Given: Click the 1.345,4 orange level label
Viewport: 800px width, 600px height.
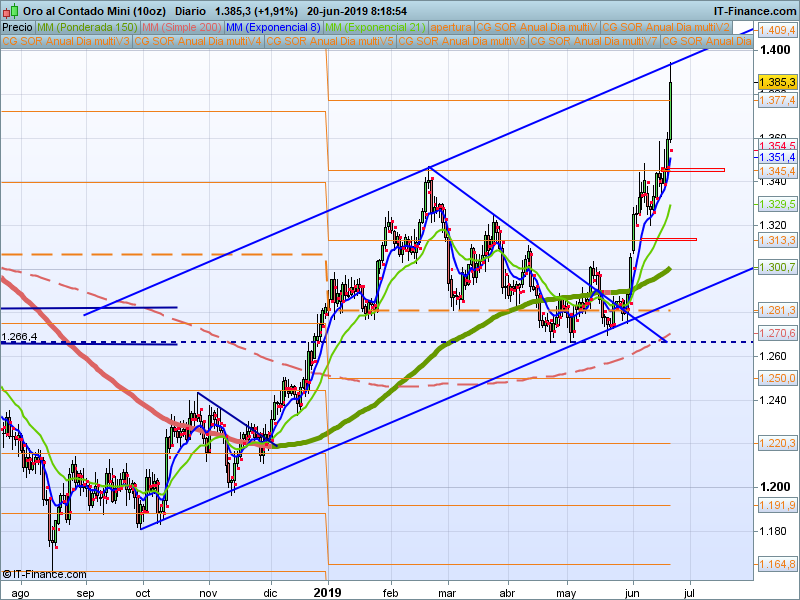Looking at the screenshot, I should (777, 171).
